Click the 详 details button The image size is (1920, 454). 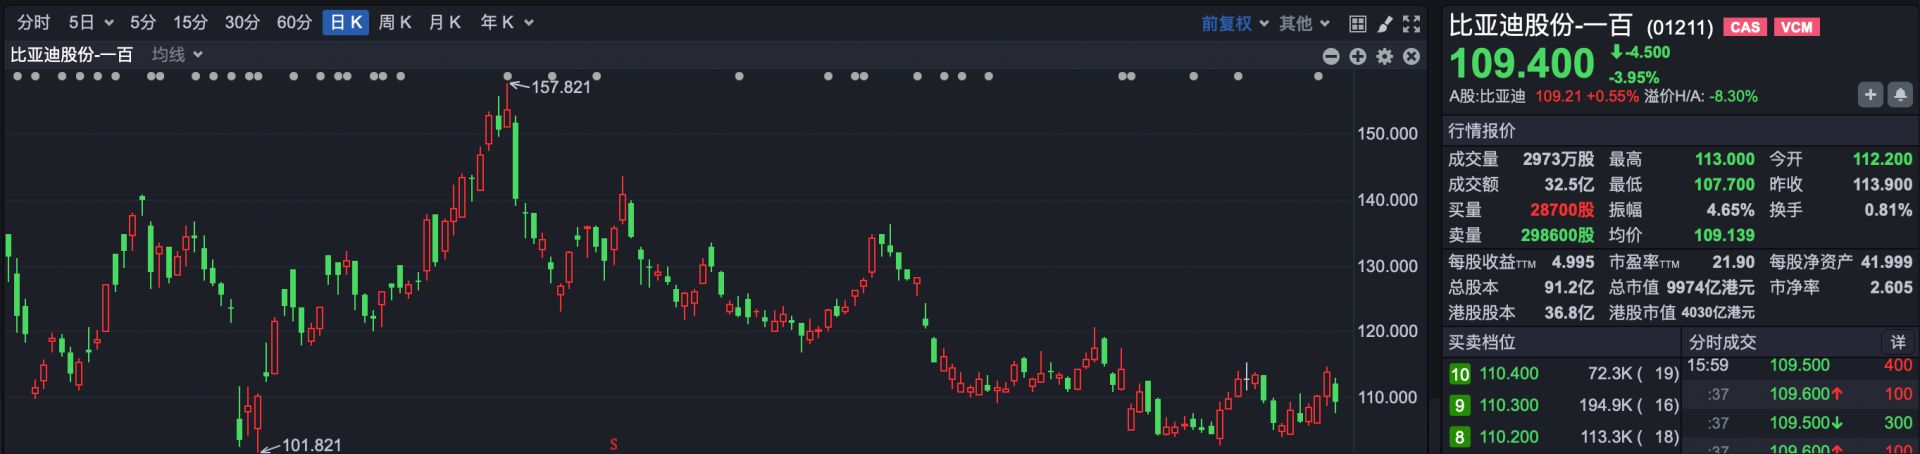1897,342
